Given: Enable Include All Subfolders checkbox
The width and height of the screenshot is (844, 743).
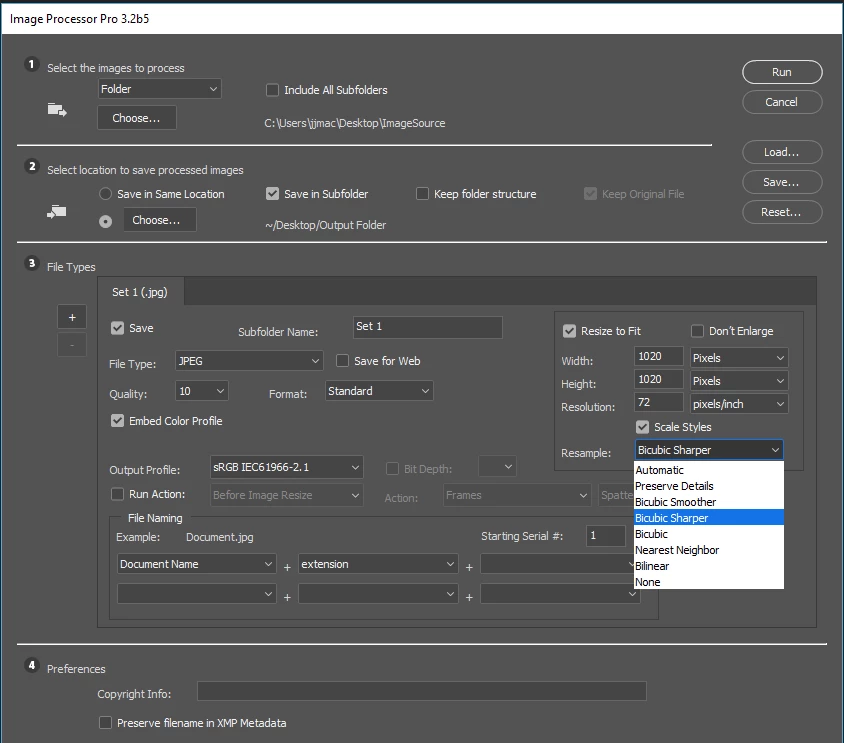Looking at the screenshot, I should [272, 90].
